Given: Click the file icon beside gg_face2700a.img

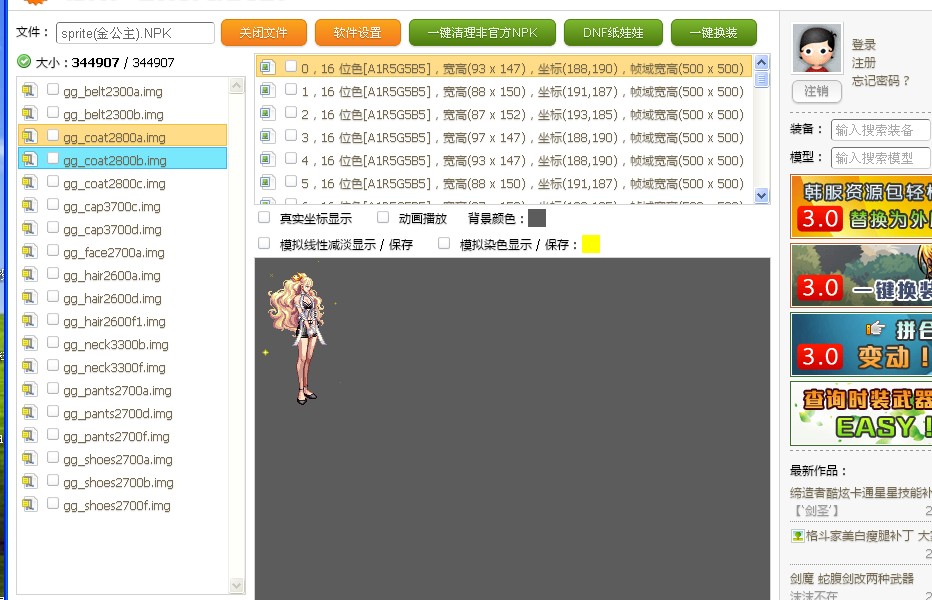Looking at the screenshot, I should (29, 252).
